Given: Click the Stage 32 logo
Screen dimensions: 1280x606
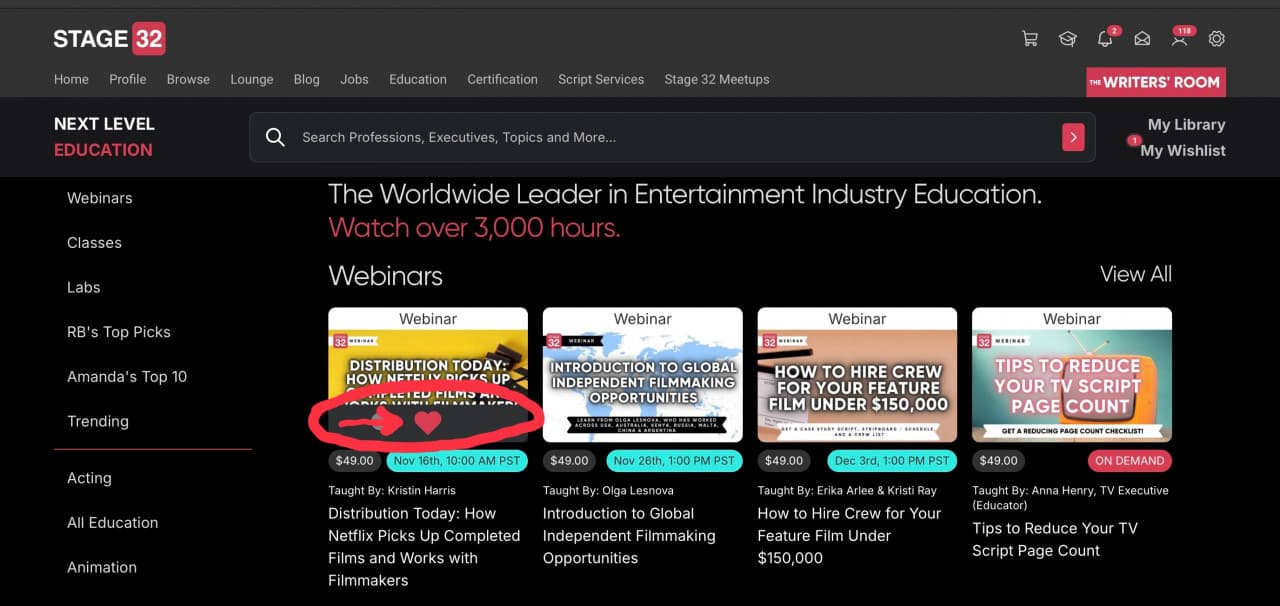Looking at the screenshot, I should coord(109,39).
